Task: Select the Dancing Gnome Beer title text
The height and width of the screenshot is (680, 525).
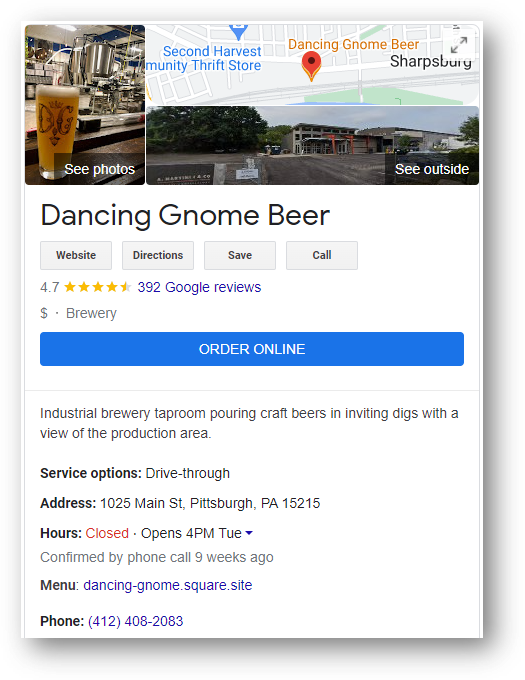Action: 185,215
